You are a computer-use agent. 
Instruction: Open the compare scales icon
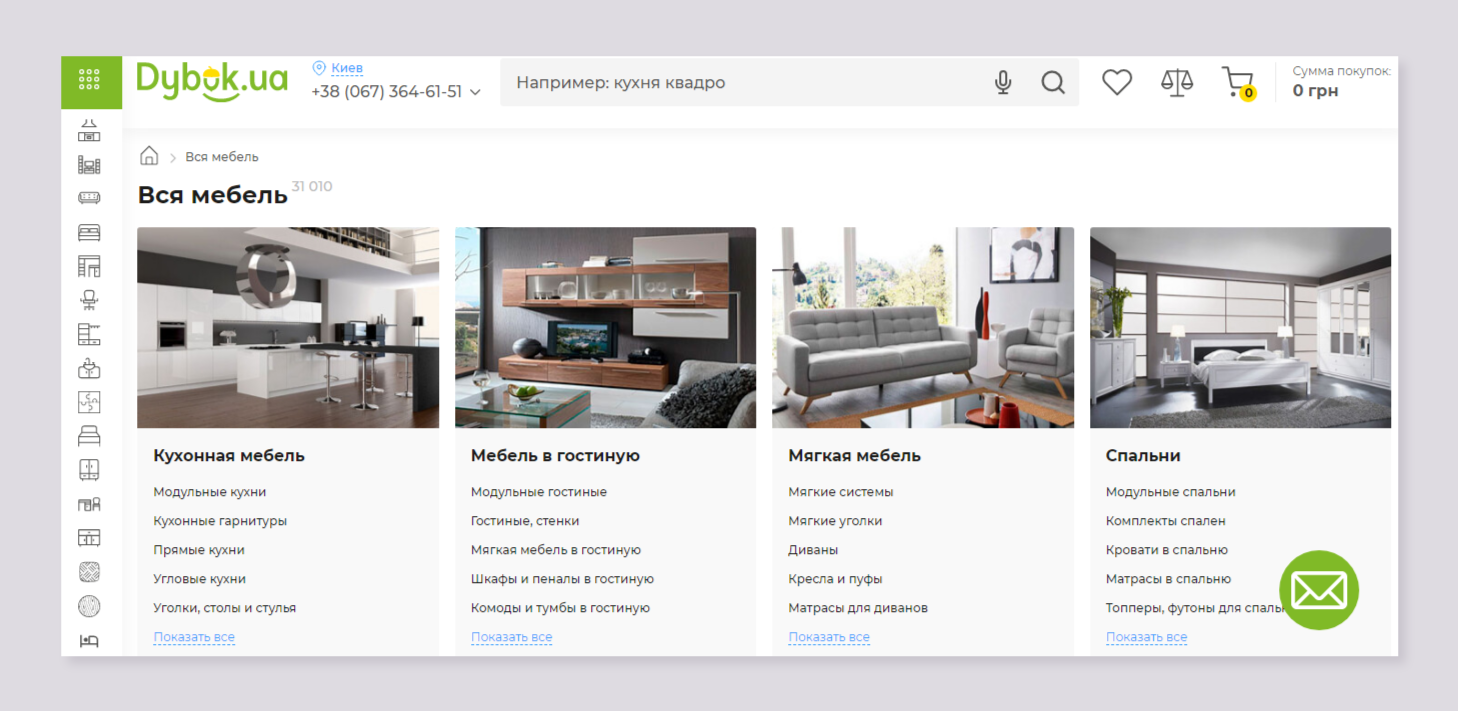(x=1176, y=83)
